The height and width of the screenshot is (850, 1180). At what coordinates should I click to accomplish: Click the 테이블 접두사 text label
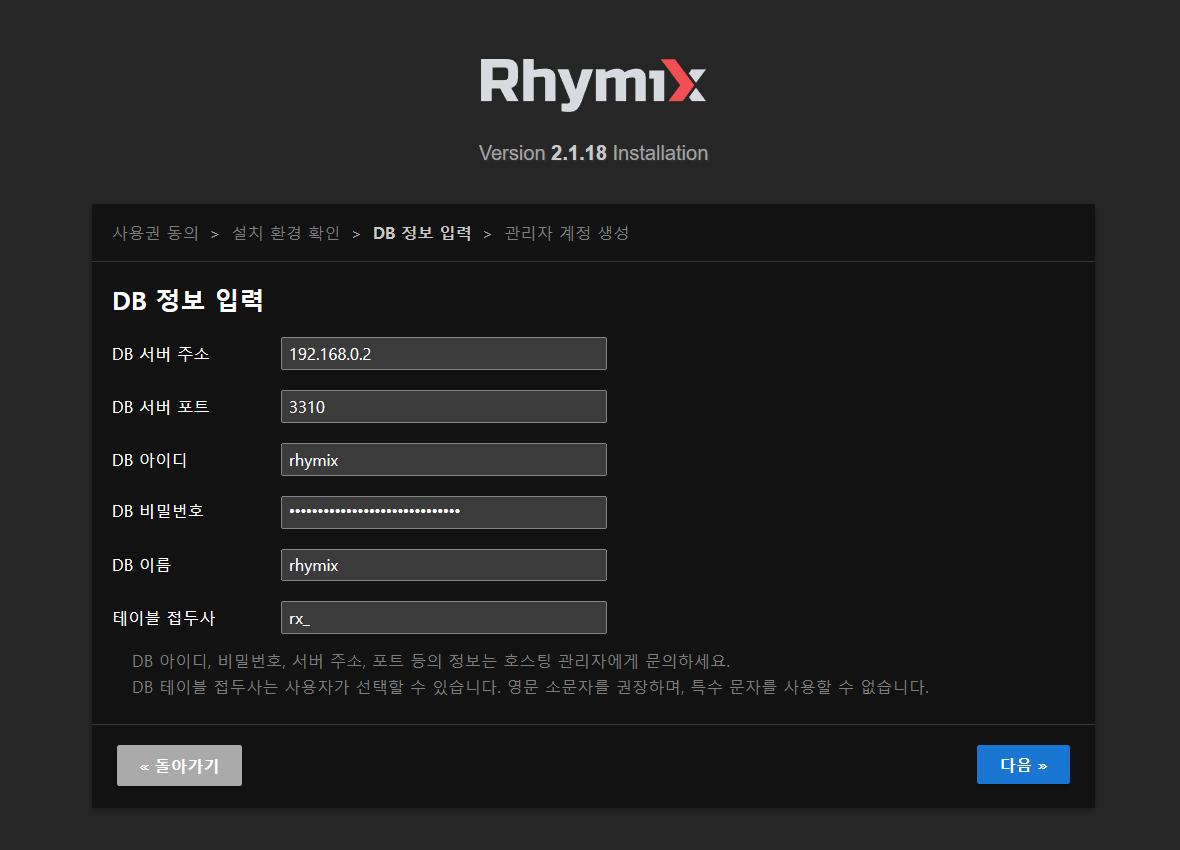tap(163, 618)
